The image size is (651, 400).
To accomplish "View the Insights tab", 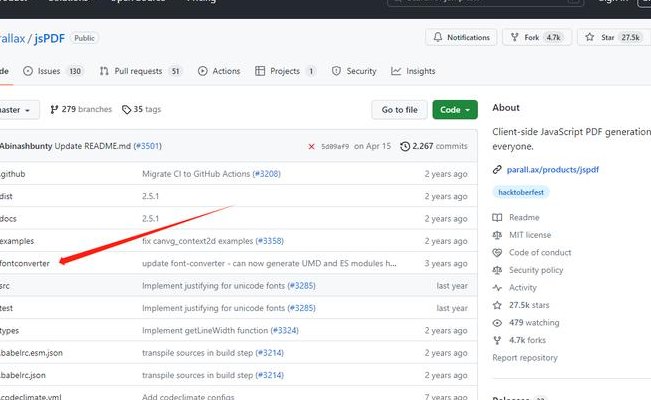I will click(x=413, y=71).
